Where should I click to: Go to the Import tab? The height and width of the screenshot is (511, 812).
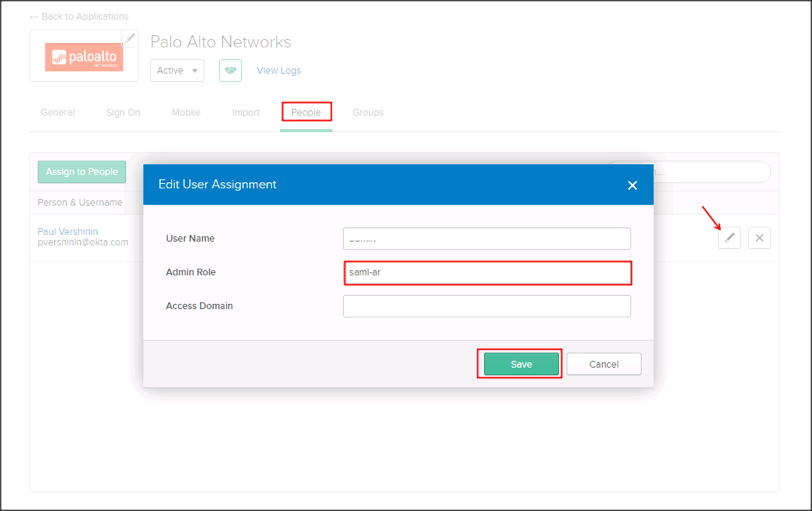(246, 113)
